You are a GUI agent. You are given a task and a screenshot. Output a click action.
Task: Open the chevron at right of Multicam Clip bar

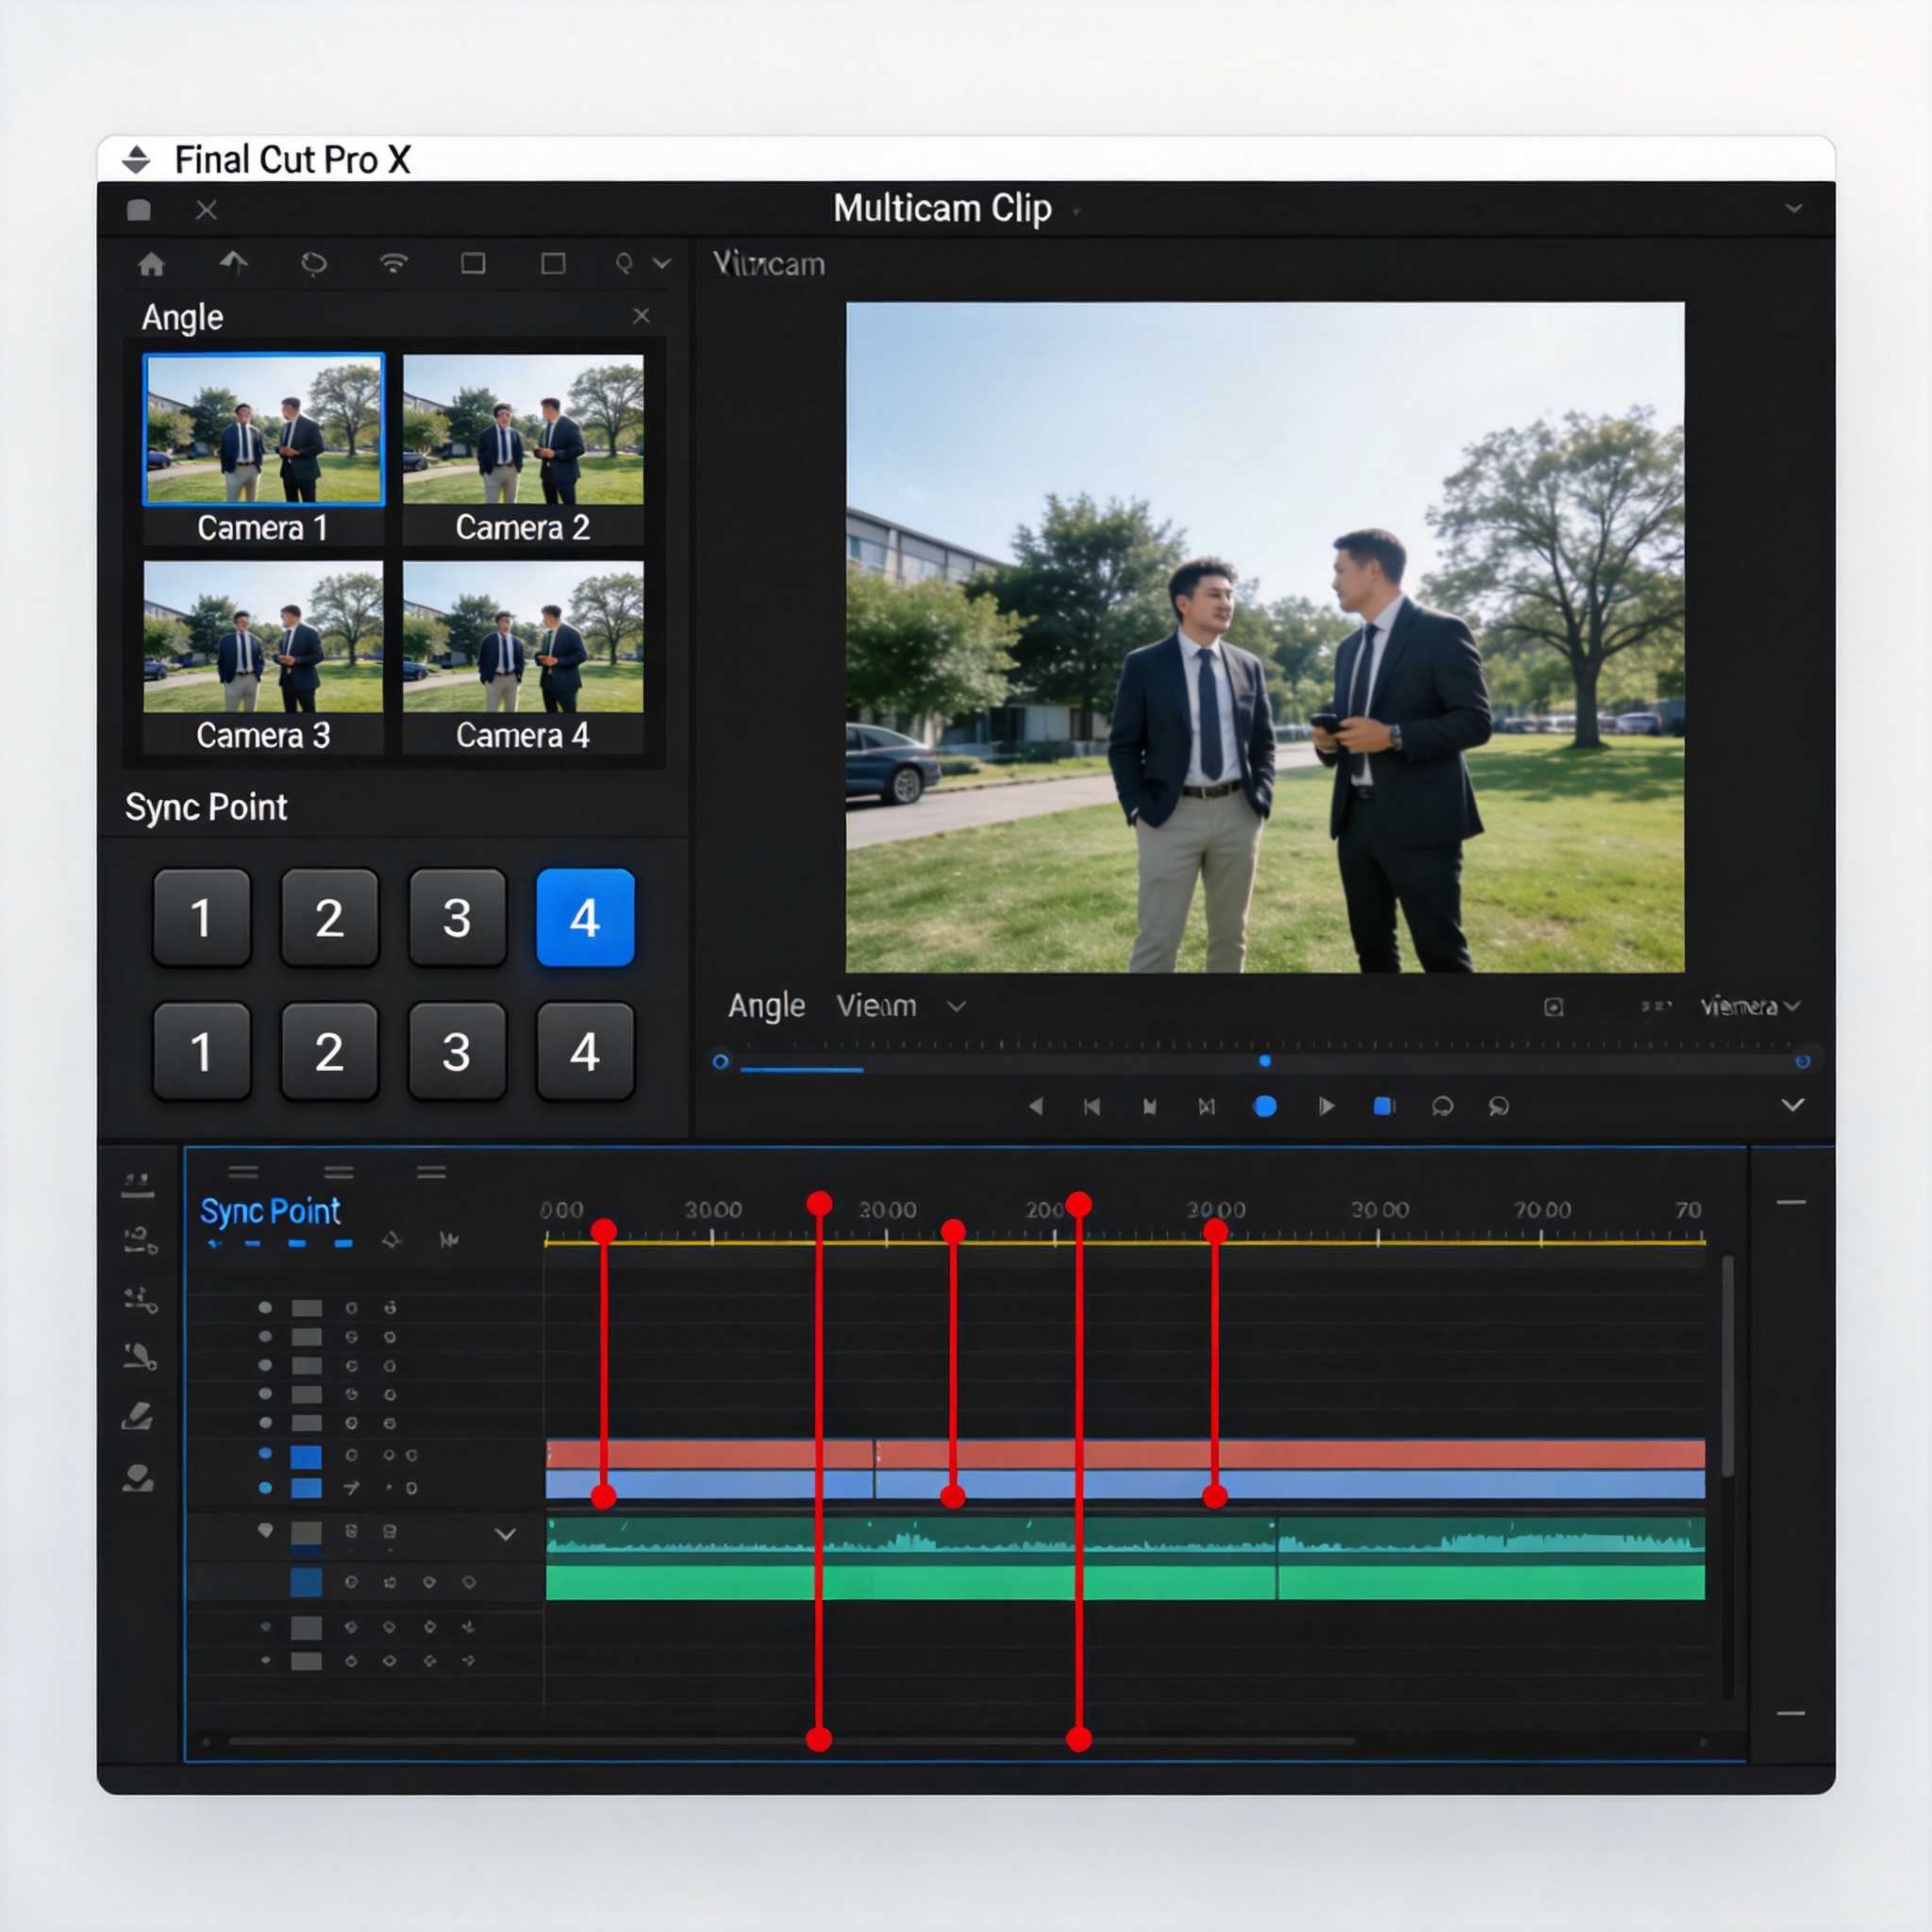(x=1794, y=208)
